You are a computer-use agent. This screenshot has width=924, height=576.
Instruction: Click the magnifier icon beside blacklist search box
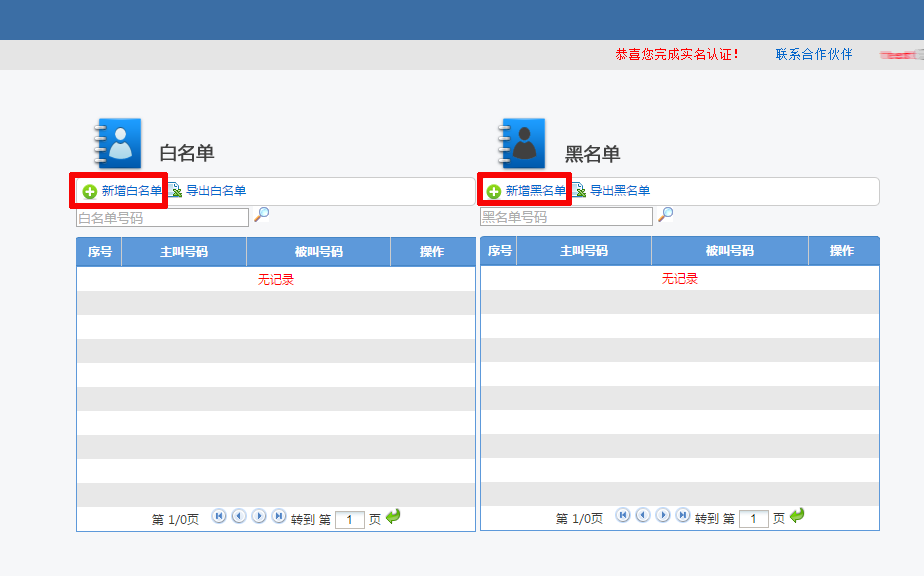[x=666, y=216]
